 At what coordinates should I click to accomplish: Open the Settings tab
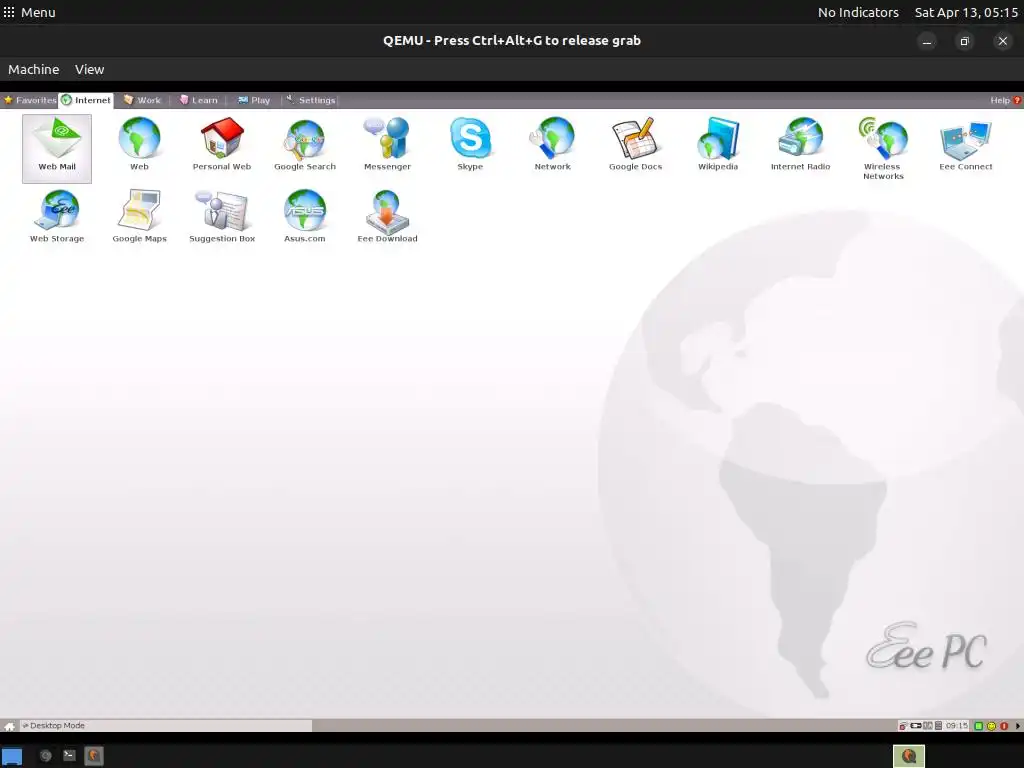311,100
